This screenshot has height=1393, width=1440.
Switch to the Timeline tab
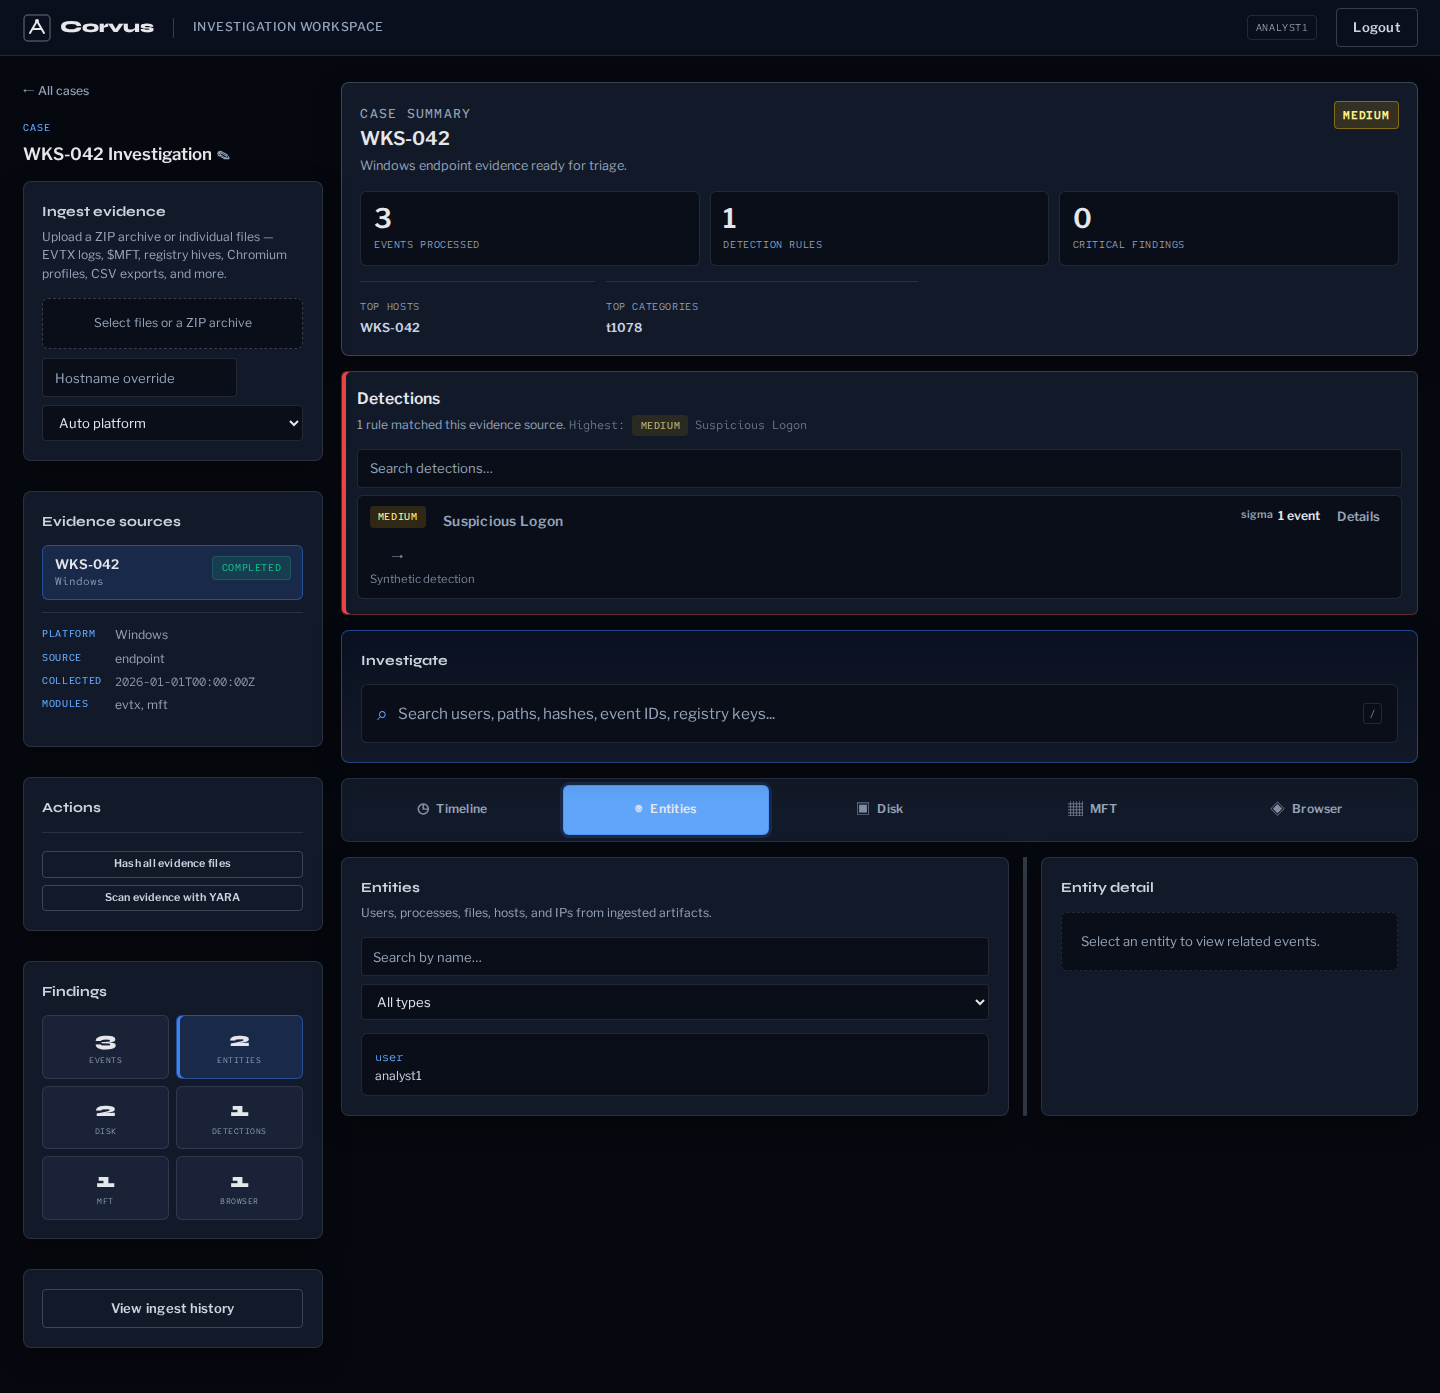coord(452,809)
